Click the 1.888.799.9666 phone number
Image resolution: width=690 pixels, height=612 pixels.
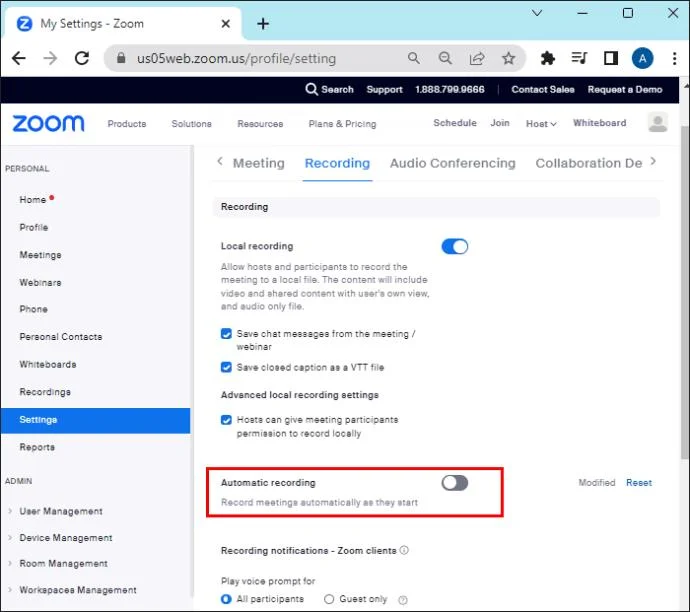450,89
